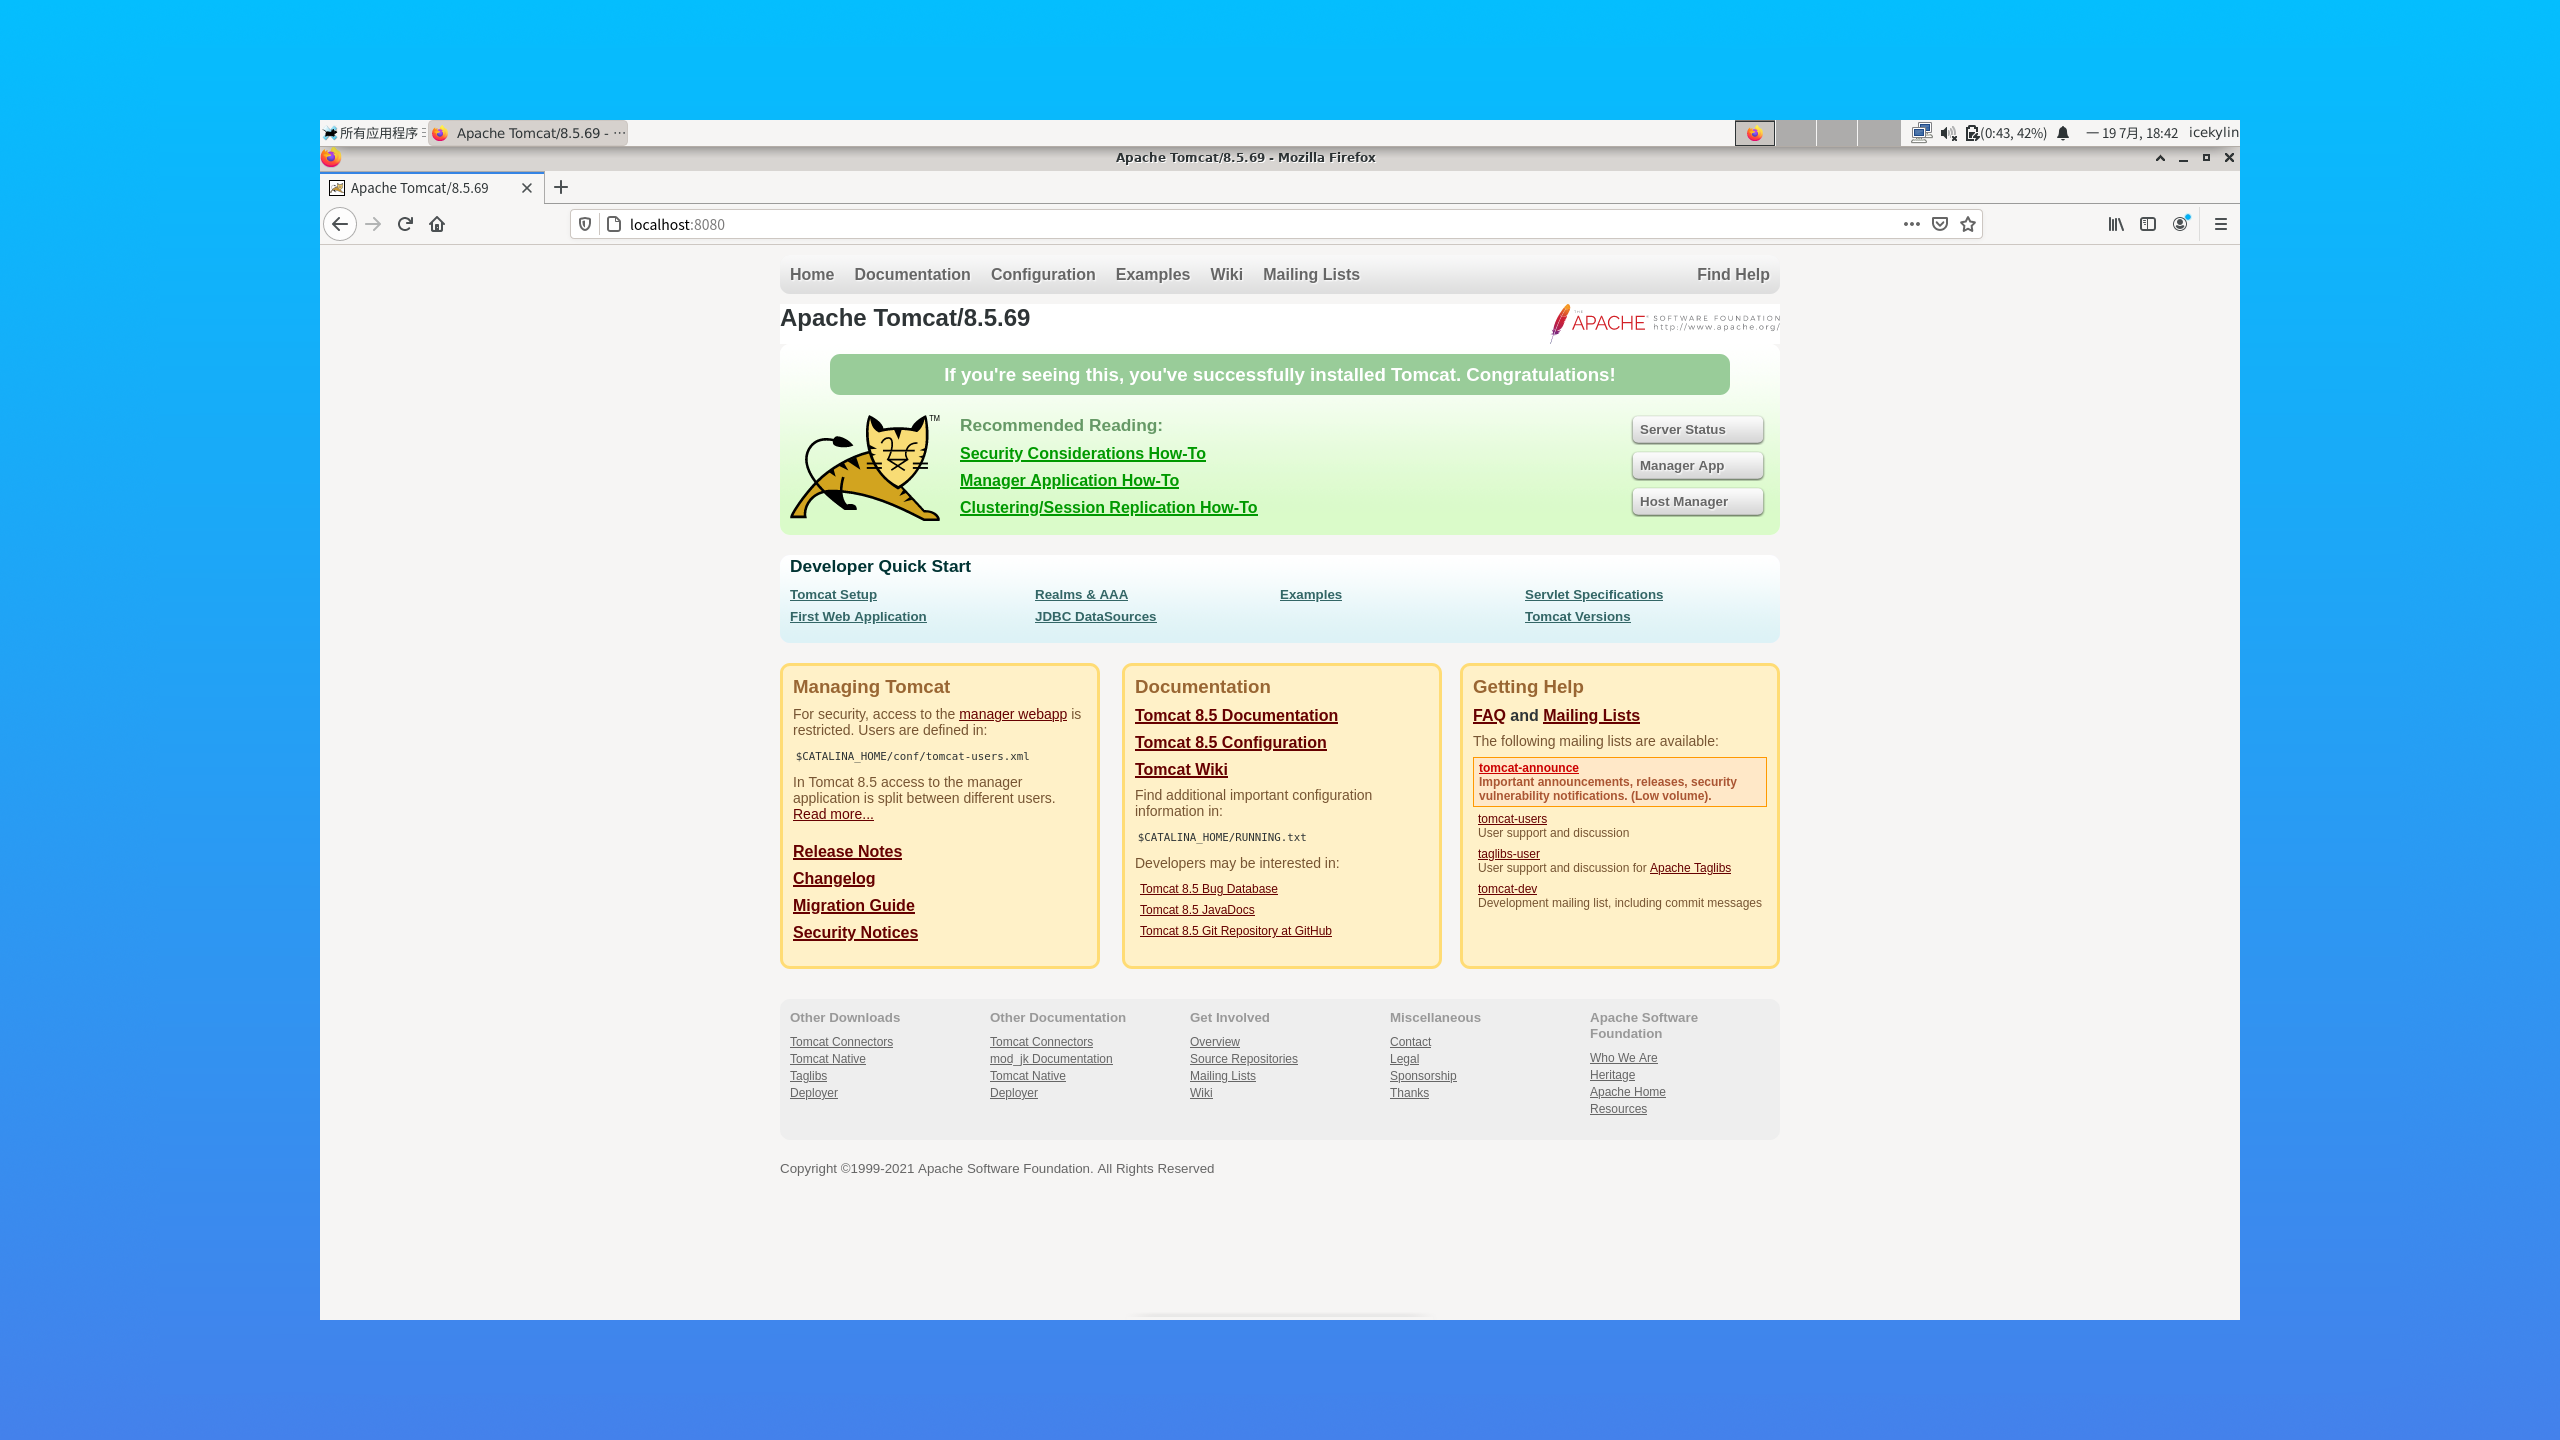Bookmark this page with the star
The width and height of the screenshot is (2560, 1440).
coord(1968,224)
